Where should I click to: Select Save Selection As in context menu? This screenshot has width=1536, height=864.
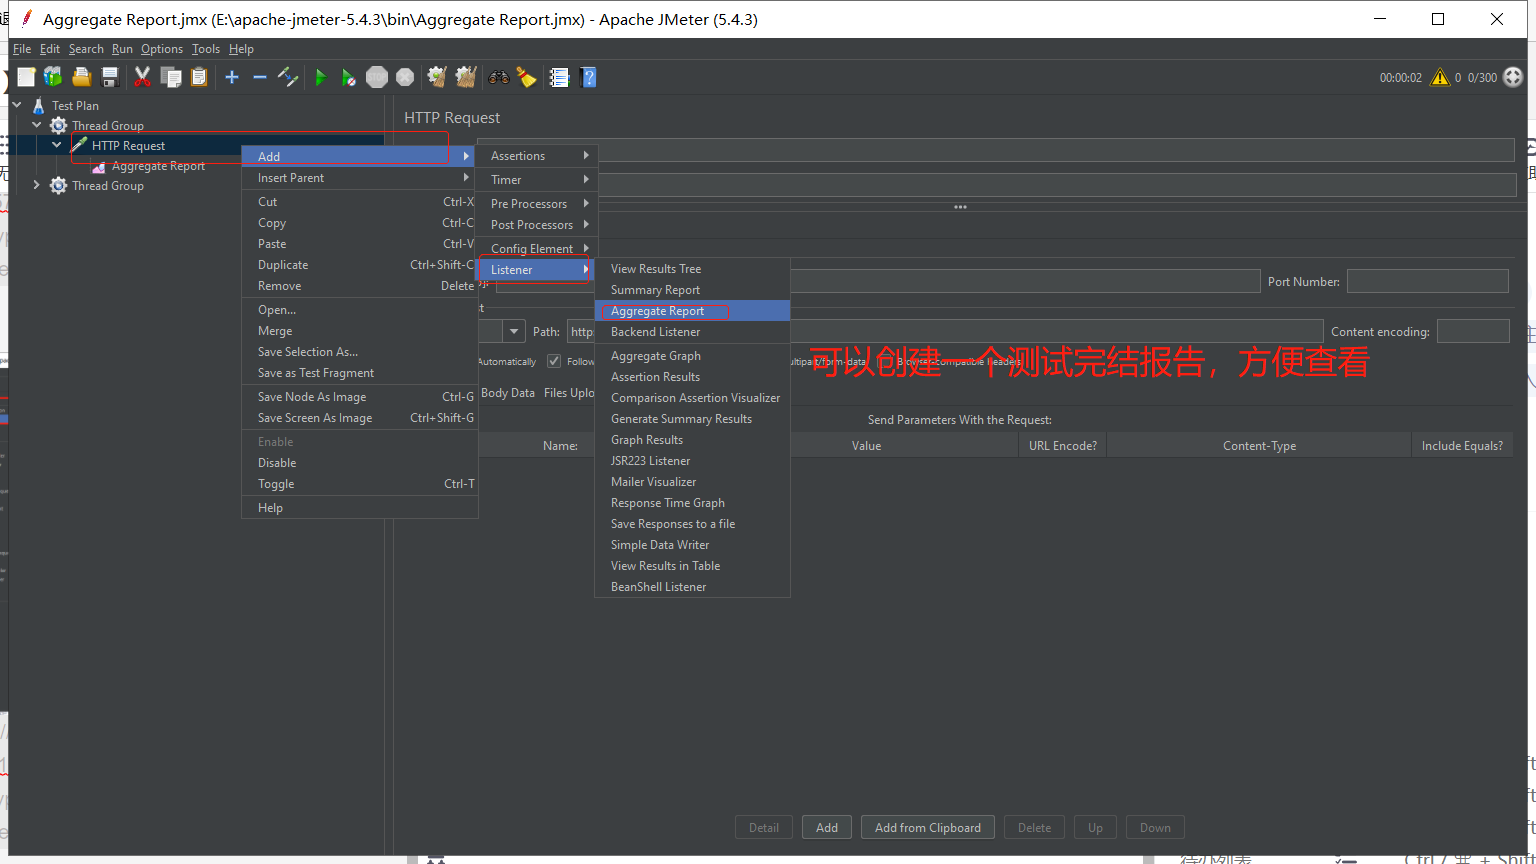coord(360,352)
